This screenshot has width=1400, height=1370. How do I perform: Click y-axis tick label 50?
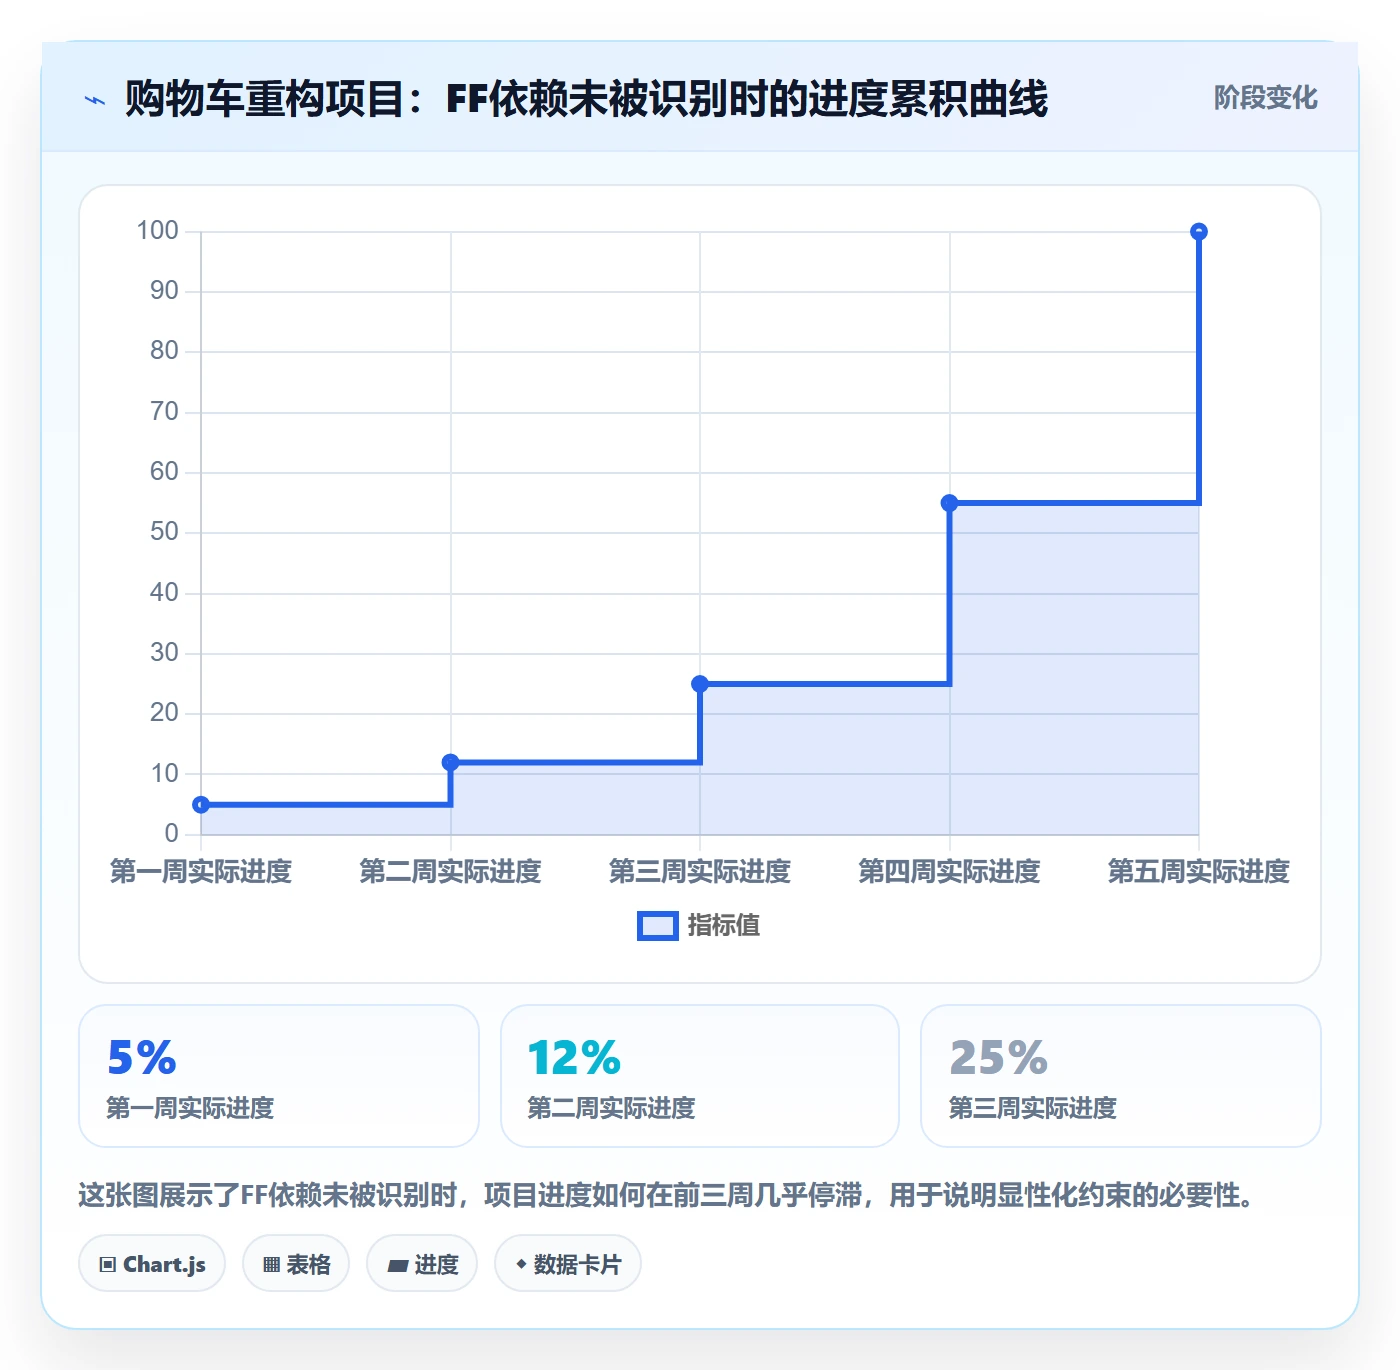pos(164,532)
